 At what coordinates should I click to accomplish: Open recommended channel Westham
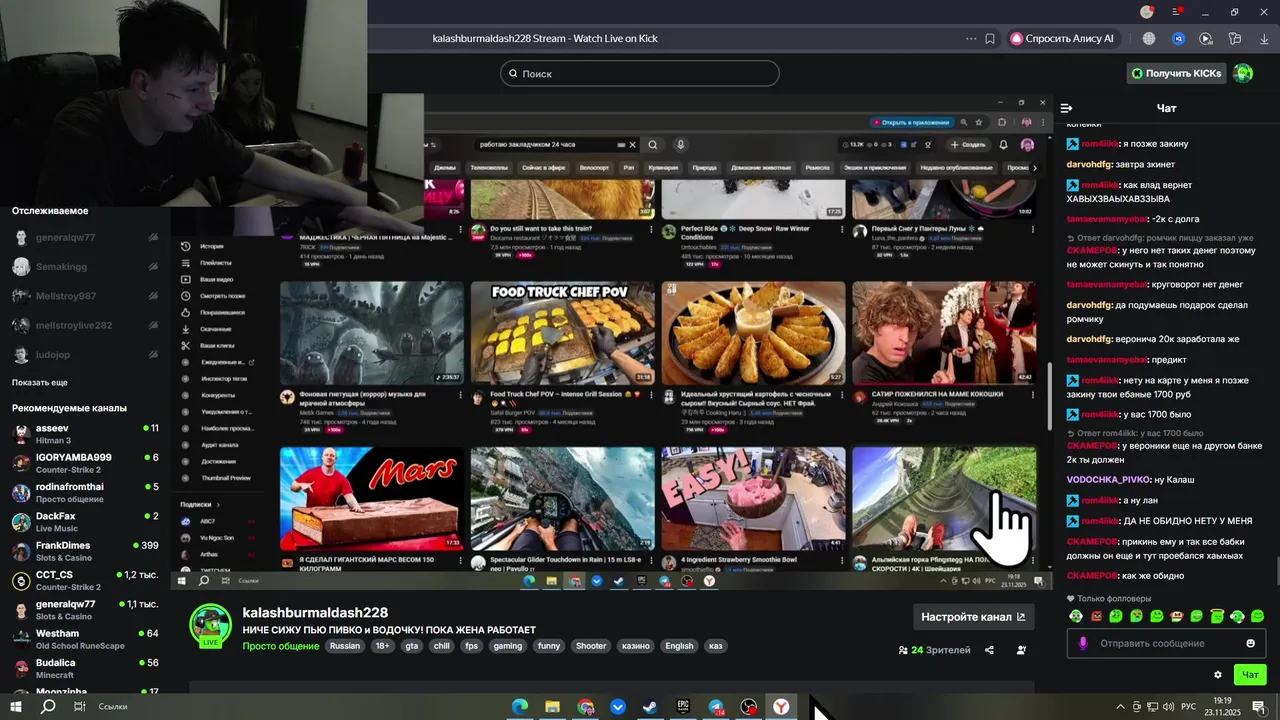[85, 639]
